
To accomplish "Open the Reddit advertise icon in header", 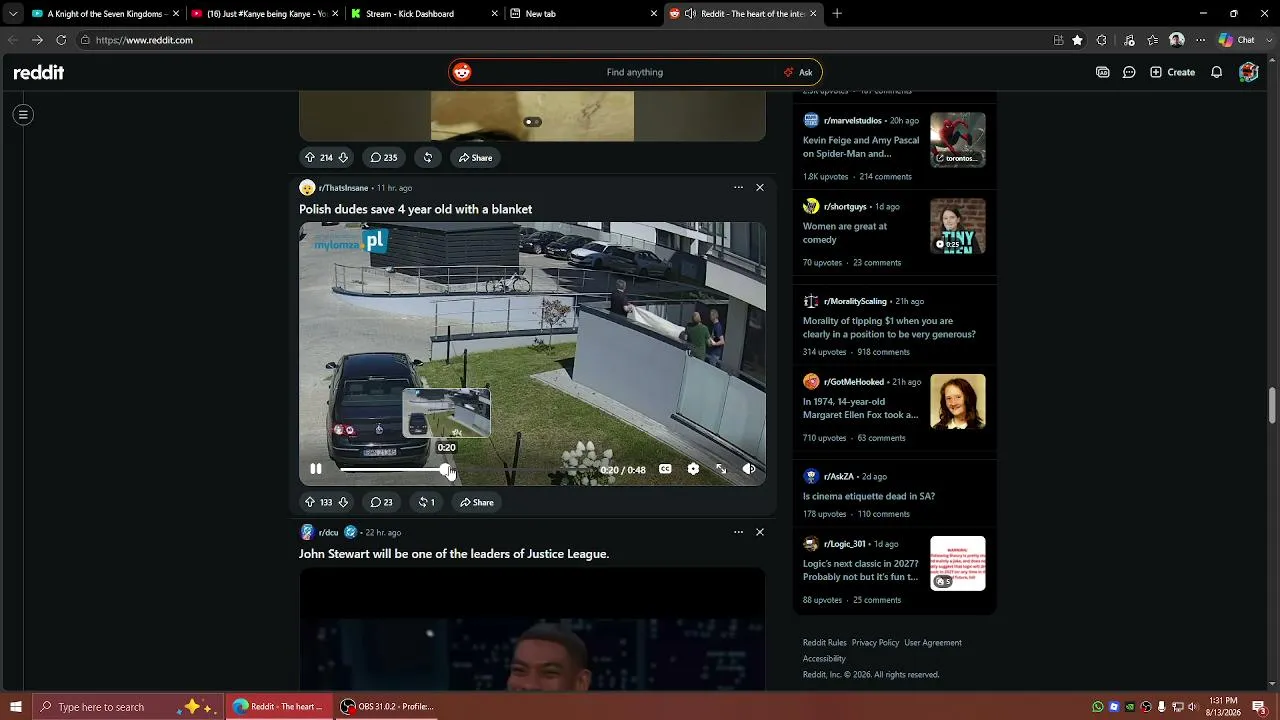I will (1103, 72).
